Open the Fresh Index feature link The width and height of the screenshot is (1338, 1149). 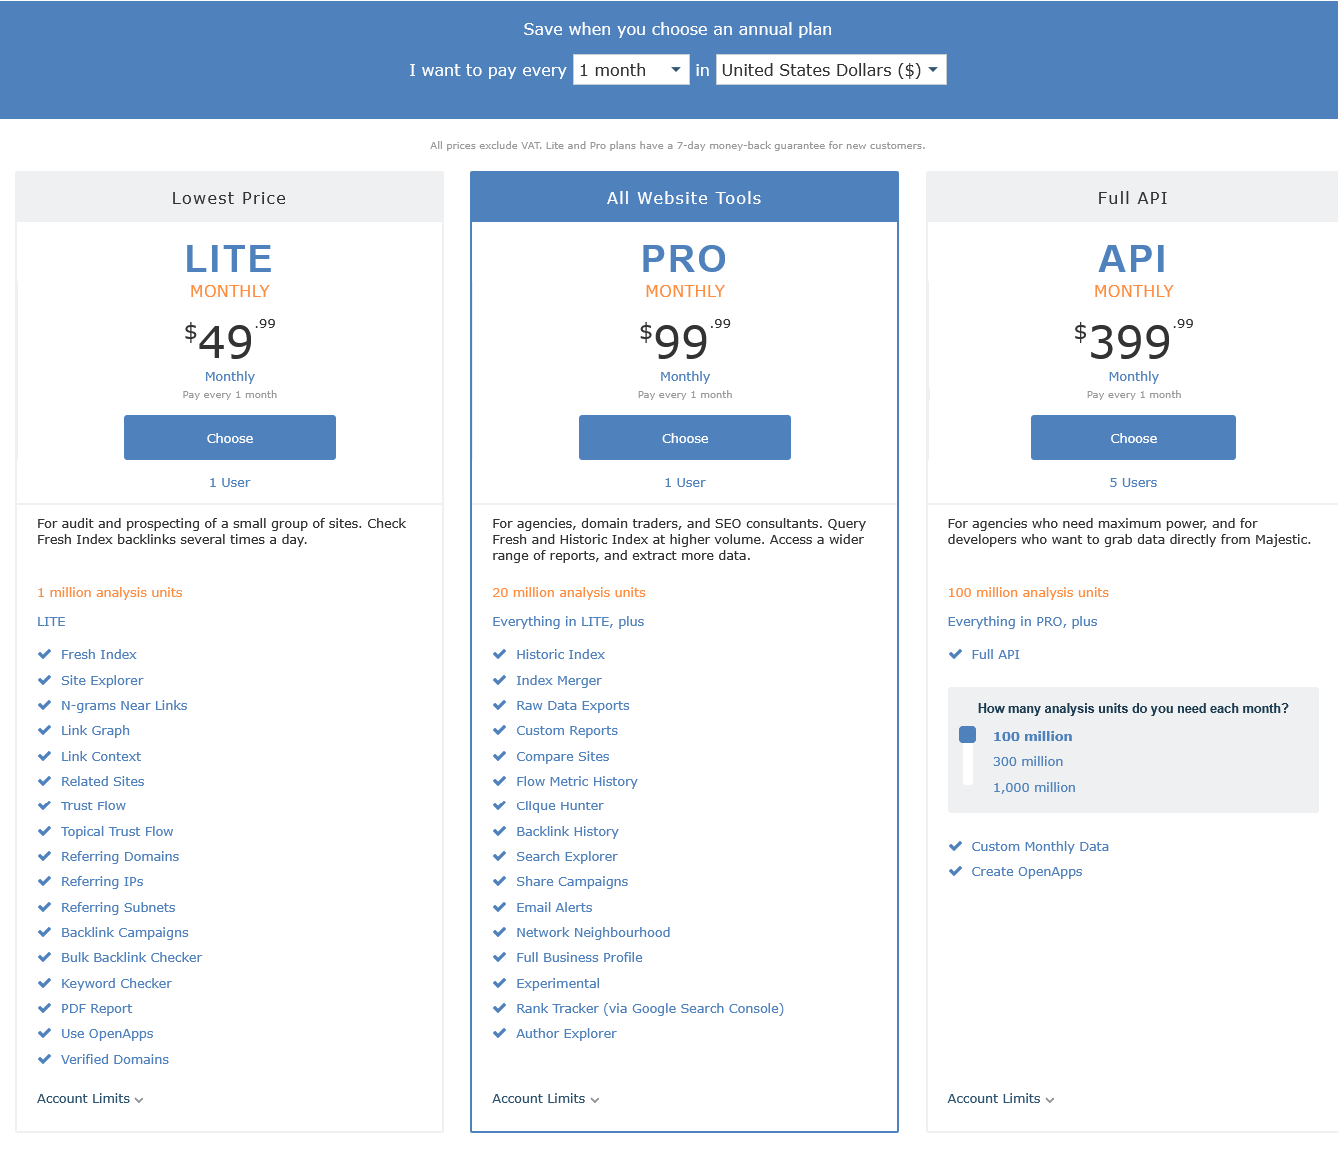pos(99,654)
